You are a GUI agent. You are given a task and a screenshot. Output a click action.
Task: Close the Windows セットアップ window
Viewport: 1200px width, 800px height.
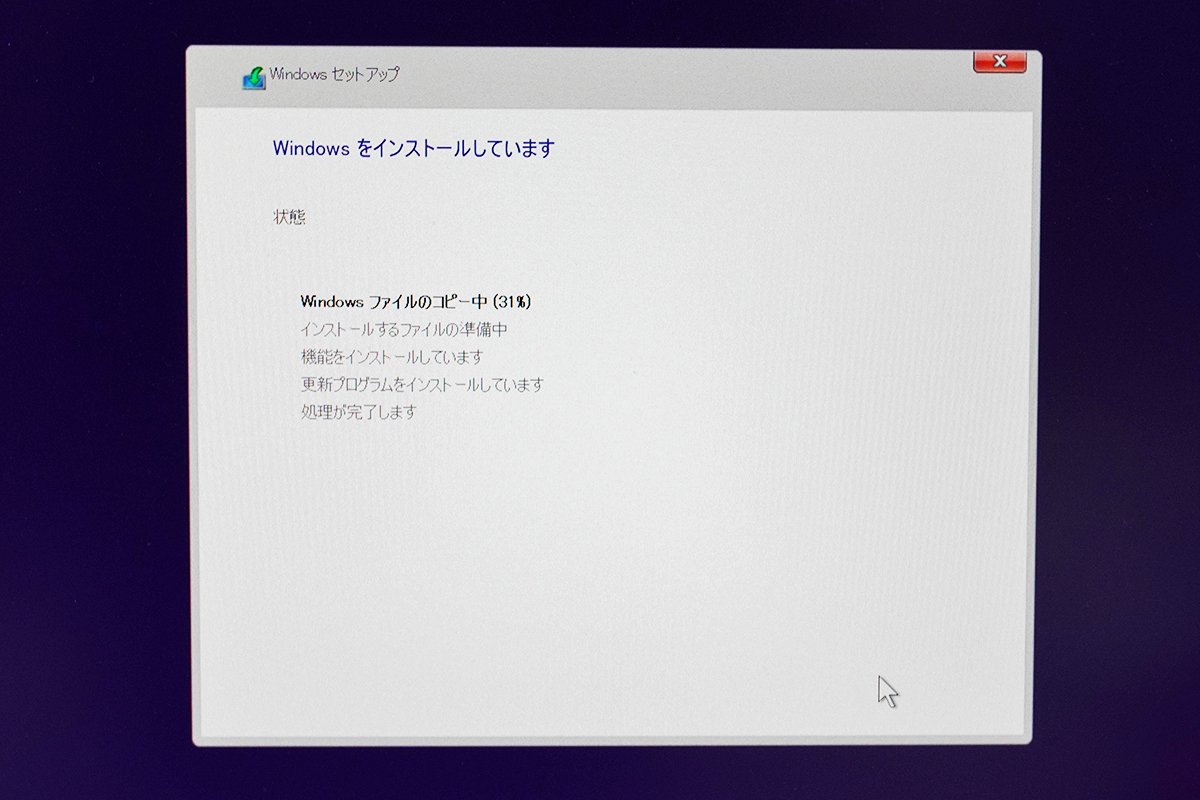point(999,62)
